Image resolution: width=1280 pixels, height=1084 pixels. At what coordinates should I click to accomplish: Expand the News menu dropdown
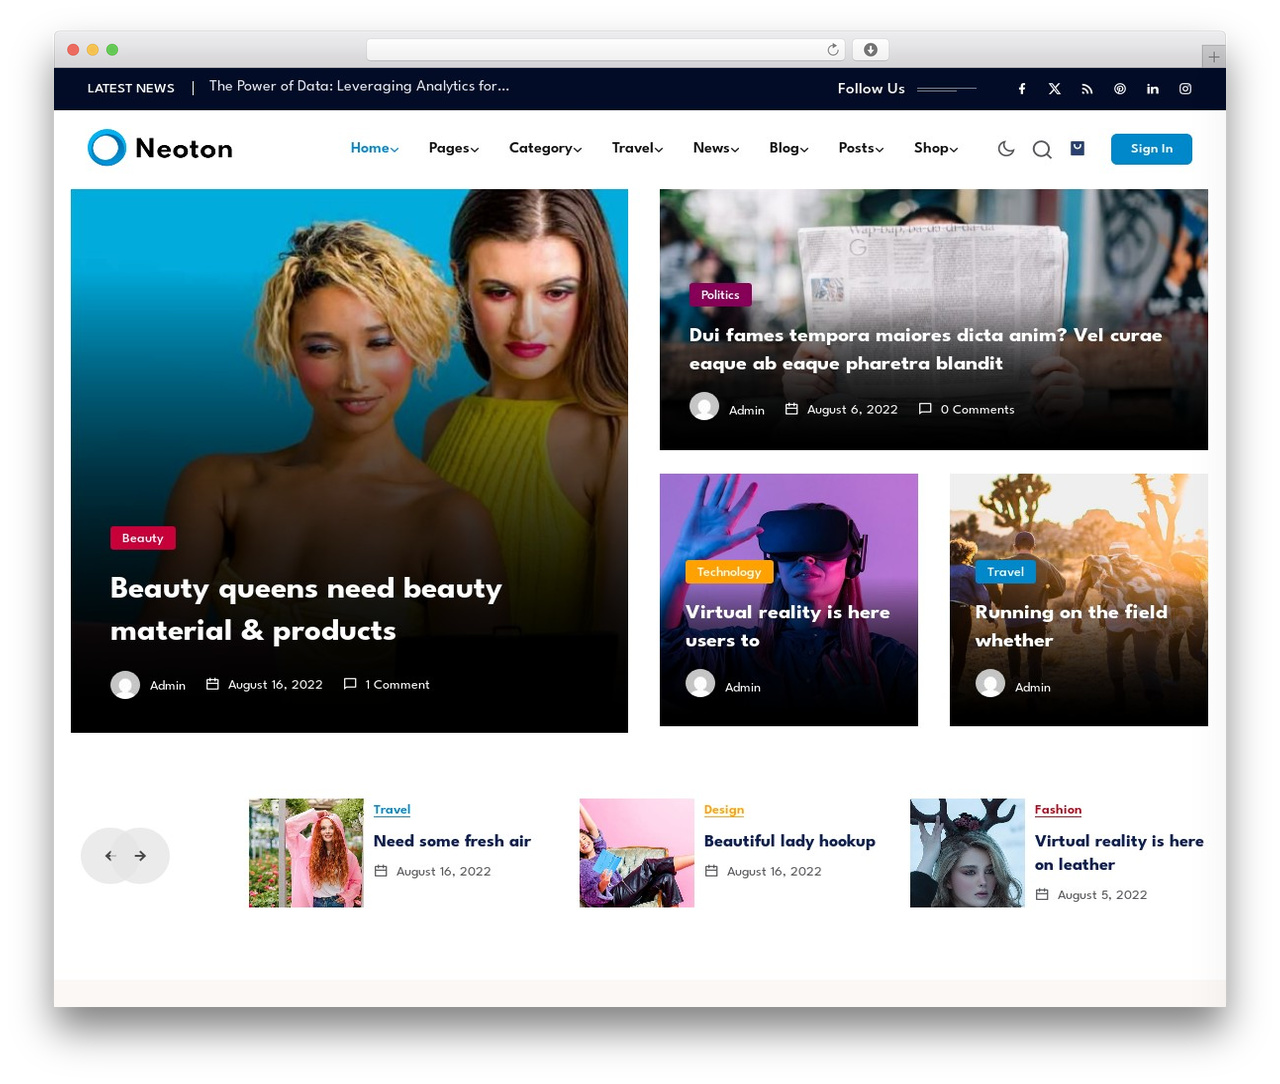(x=716, y=148)
